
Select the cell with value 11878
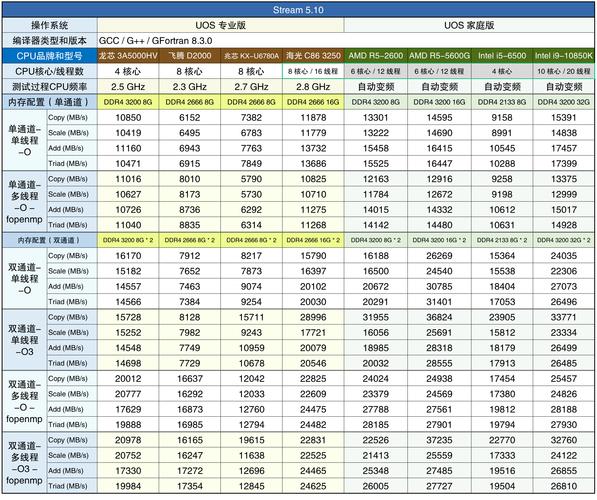(313, 117)
